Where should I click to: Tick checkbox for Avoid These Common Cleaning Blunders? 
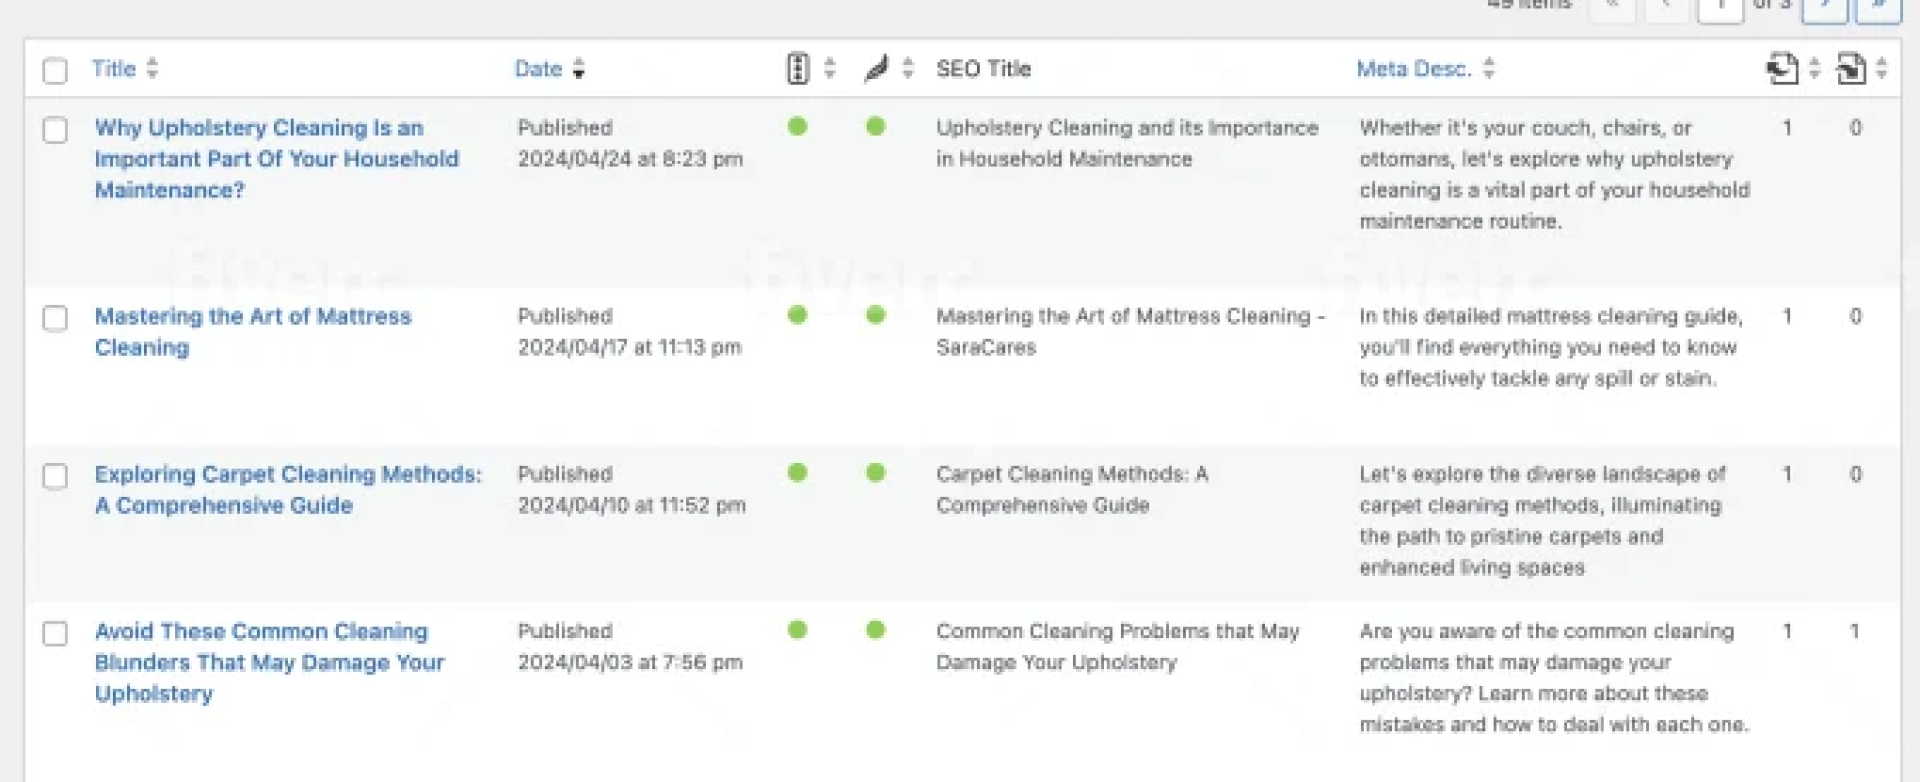55,634
